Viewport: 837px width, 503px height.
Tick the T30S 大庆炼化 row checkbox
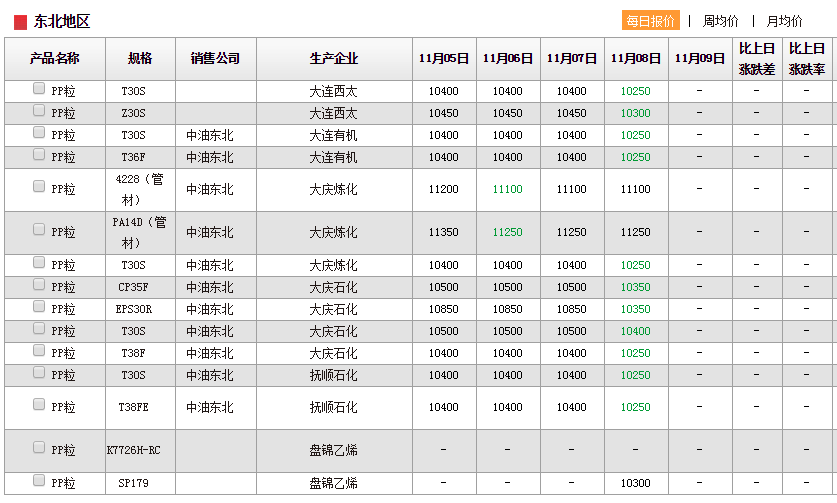pos(38,262)
